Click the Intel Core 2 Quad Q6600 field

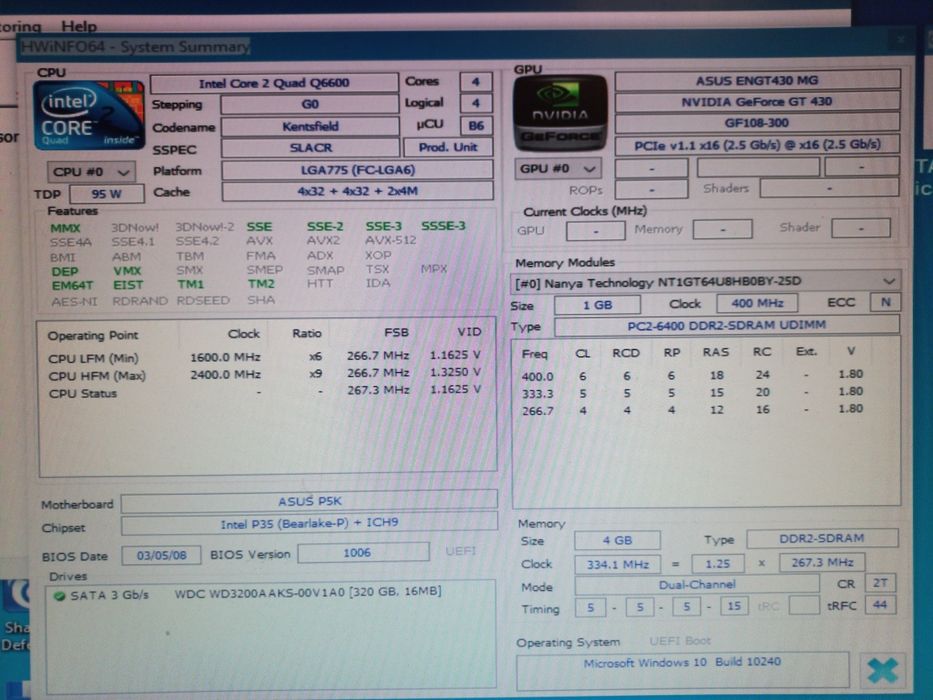[x=274, y=83]
